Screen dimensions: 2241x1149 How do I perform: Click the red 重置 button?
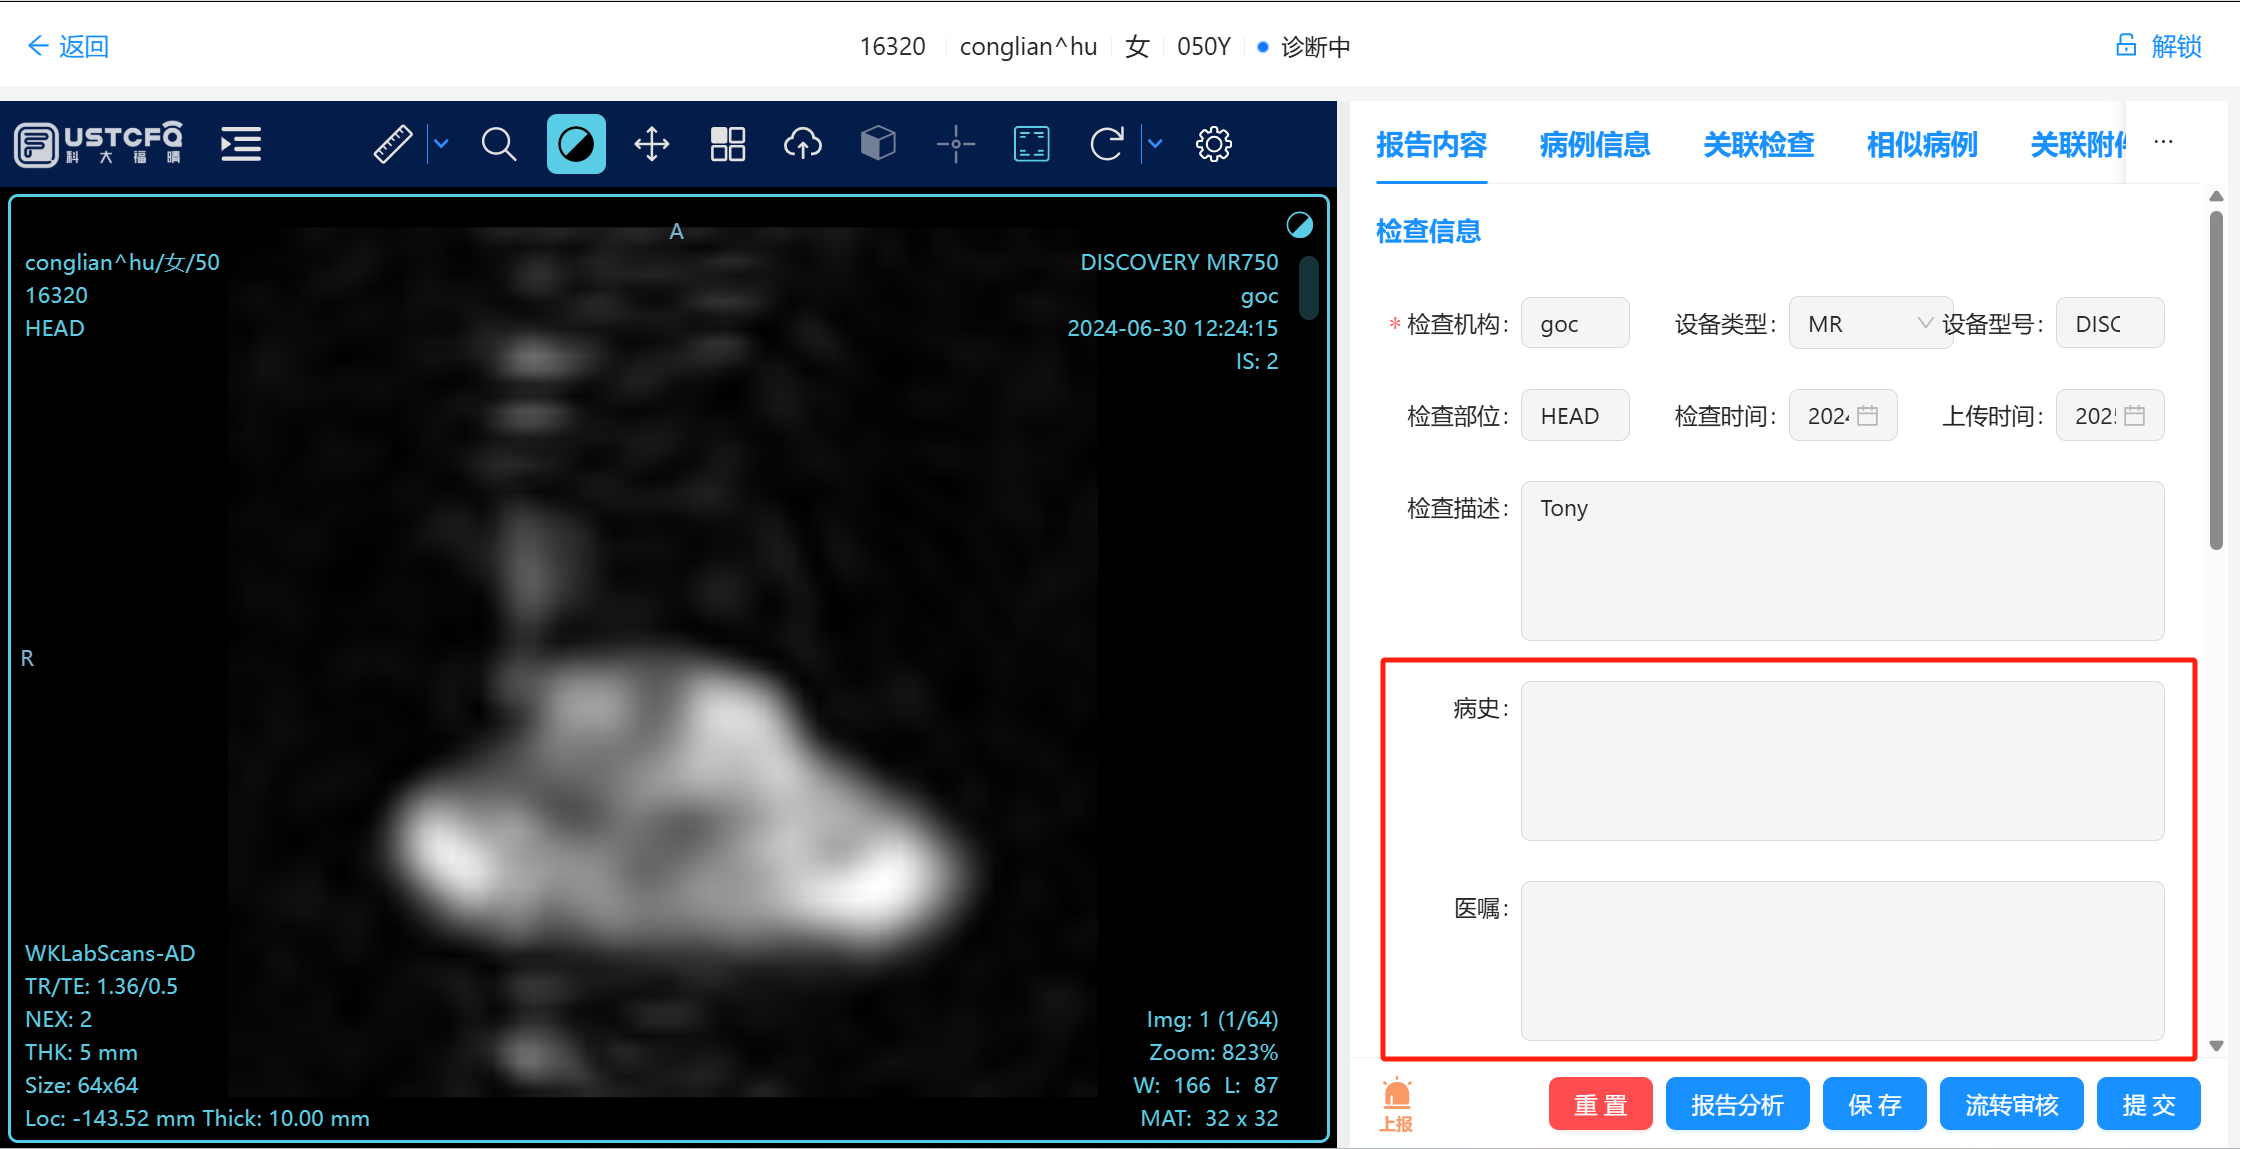pyautogui.click(x=1600, y=1104)
